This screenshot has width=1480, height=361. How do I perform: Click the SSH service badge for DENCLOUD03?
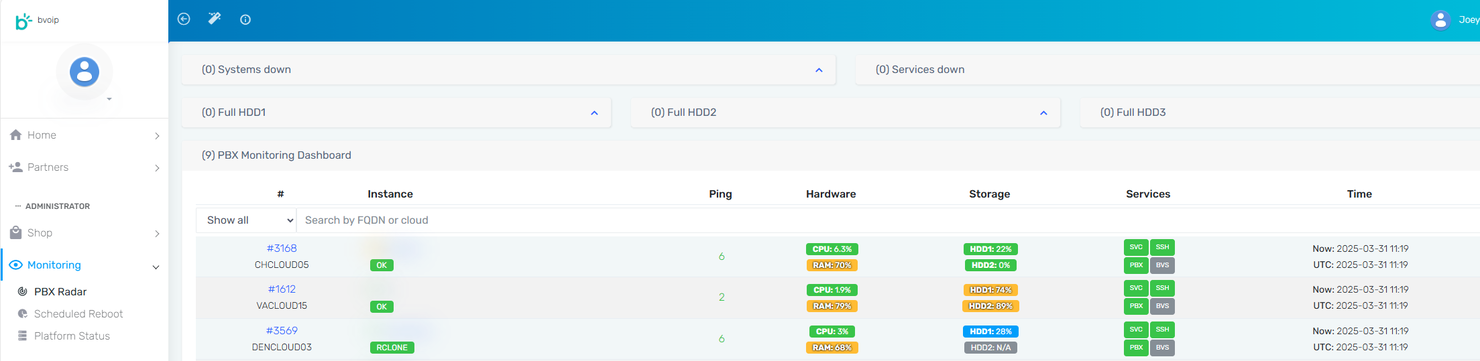pos(1162,329)
